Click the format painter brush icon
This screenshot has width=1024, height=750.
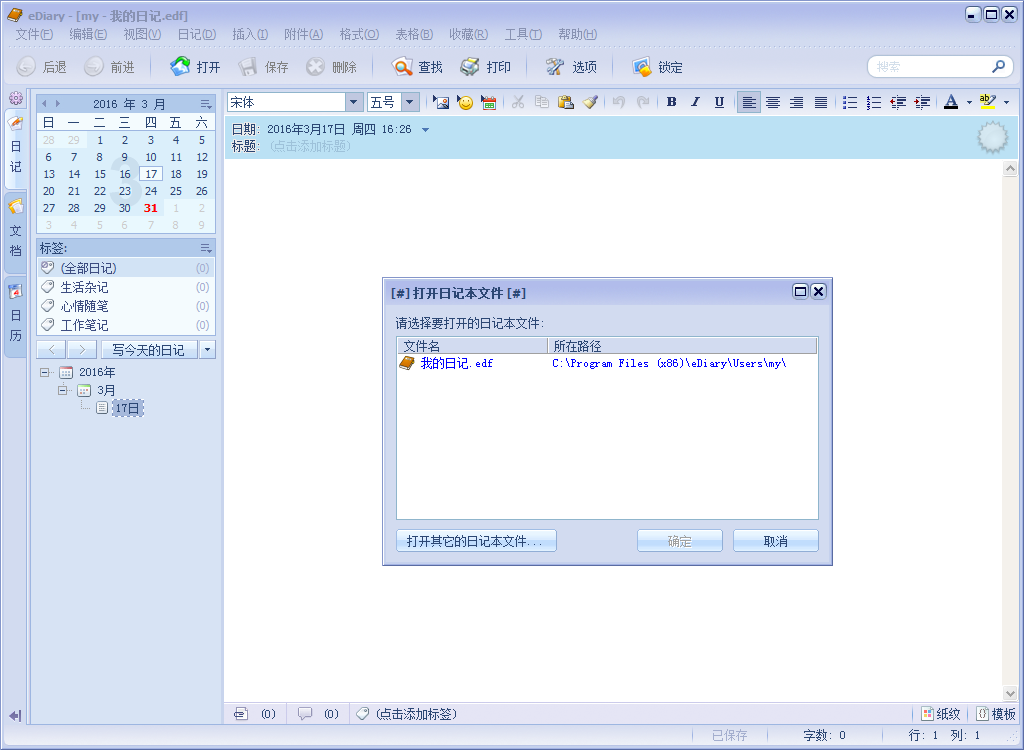click(x=590, y=102)
